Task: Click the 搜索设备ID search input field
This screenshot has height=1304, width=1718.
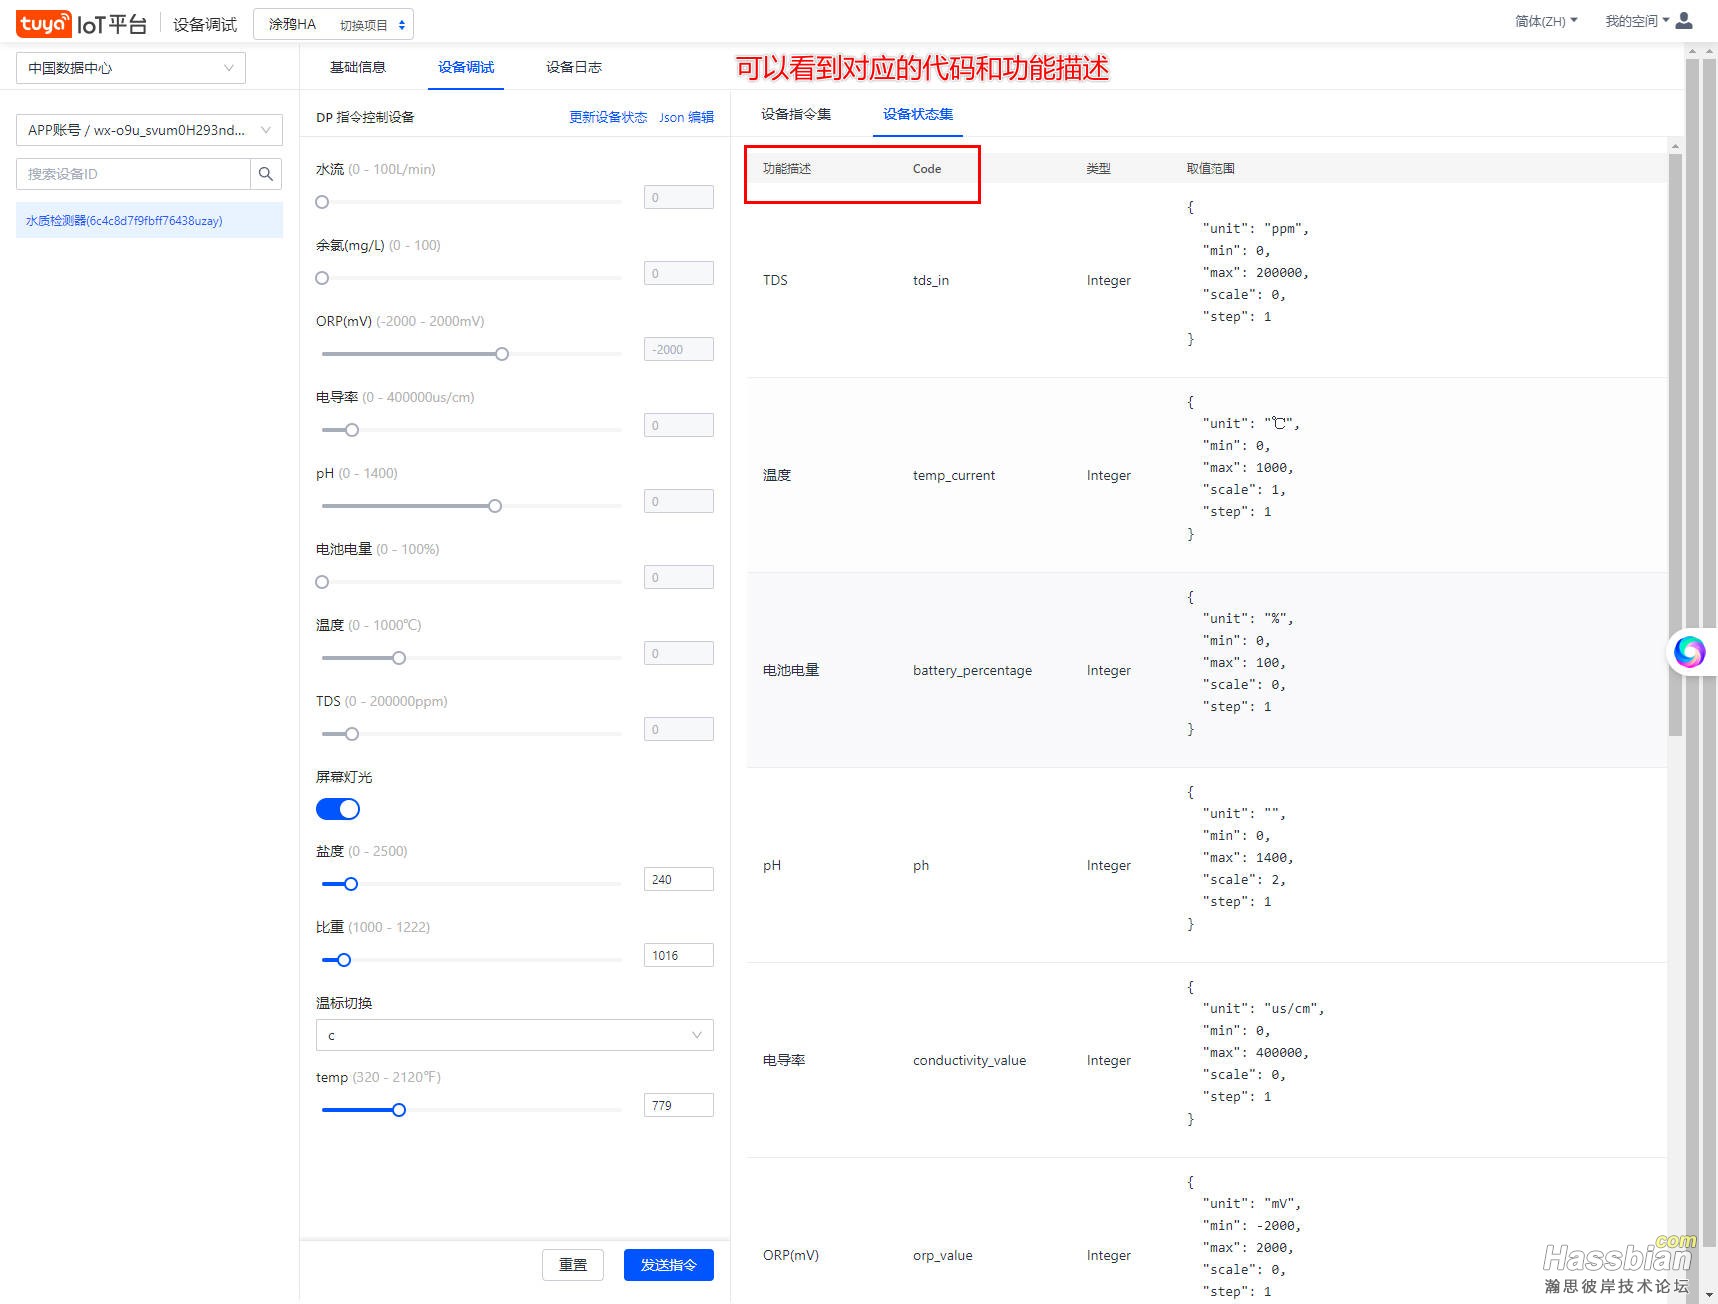Action: pos(133,174)
